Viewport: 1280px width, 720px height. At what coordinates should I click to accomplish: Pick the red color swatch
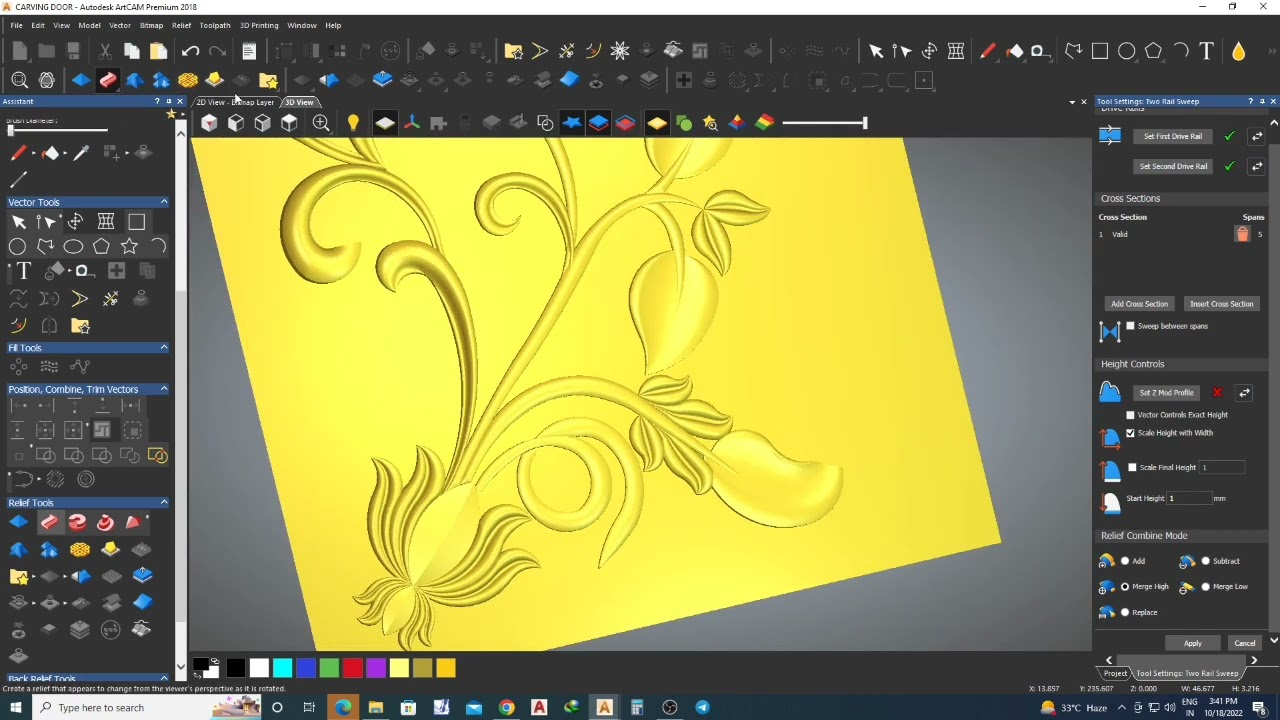[x=352, y=668]
